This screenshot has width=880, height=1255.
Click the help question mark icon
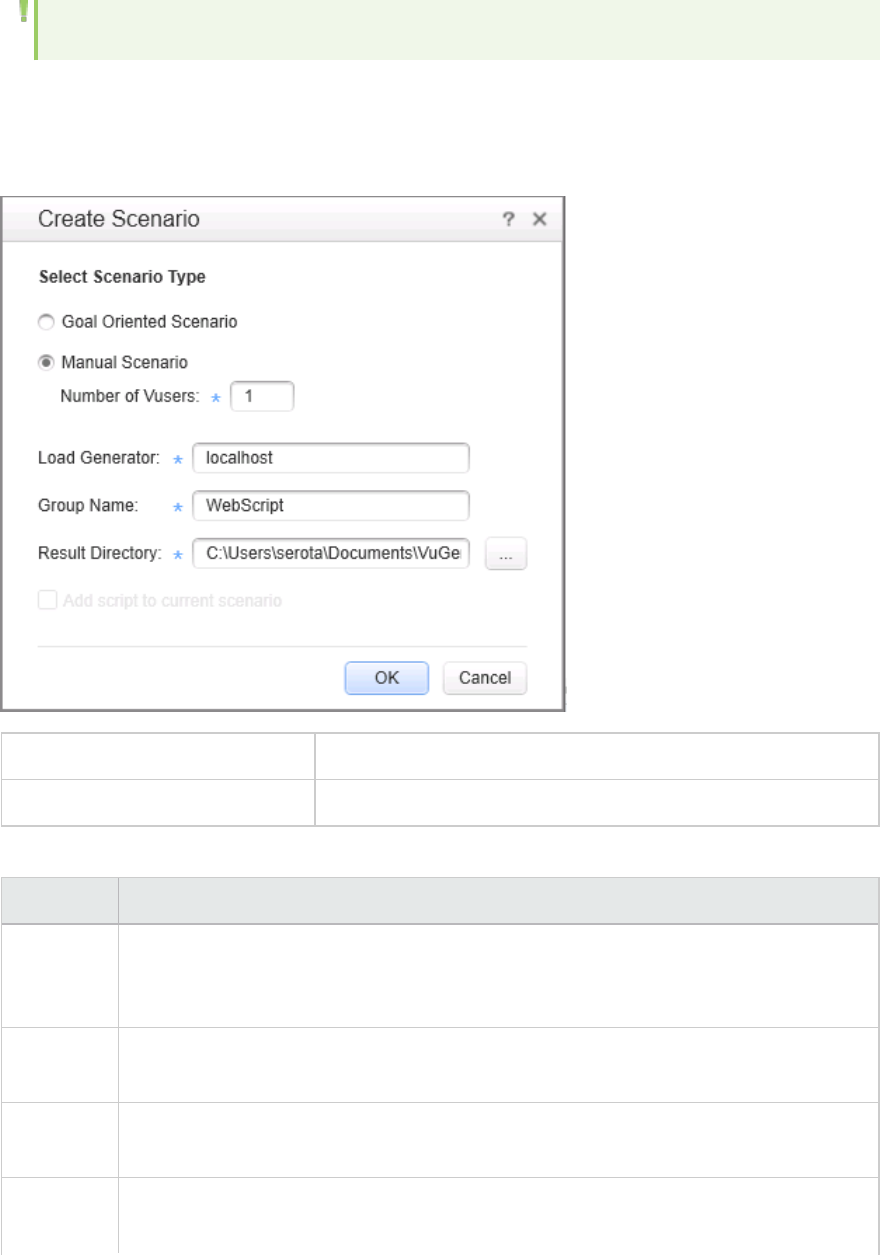pyautogui.click(x=510, y=219)
